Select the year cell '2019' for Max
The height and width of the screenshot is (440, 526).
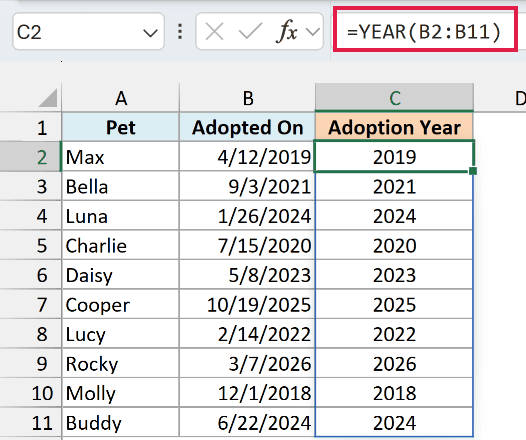point(394,157)
